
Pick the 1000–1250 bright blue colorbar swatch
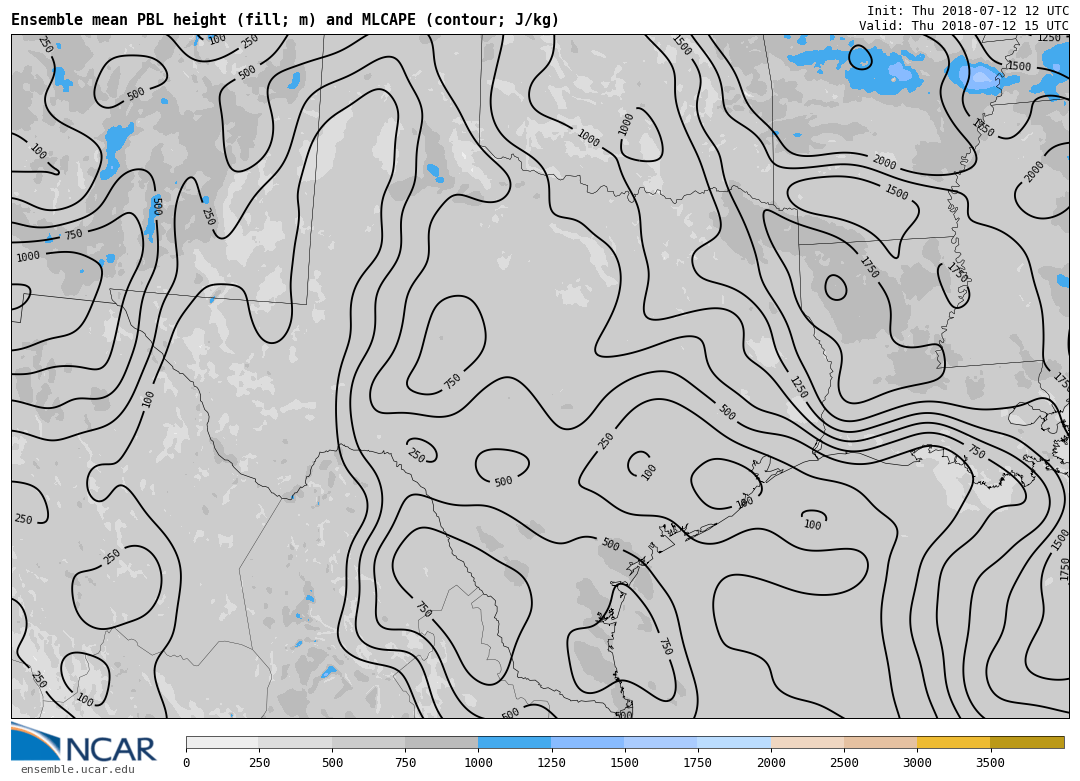515,742
